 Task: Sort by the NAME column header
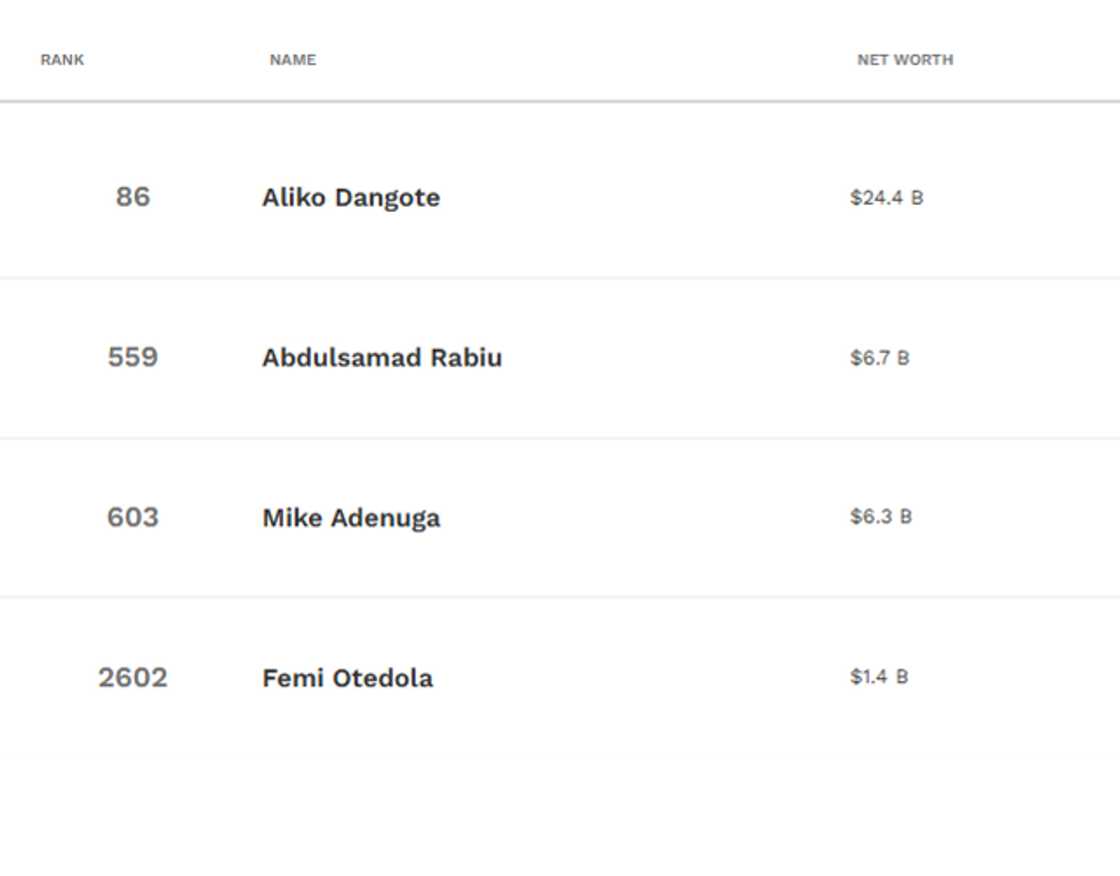pos(293,60)
